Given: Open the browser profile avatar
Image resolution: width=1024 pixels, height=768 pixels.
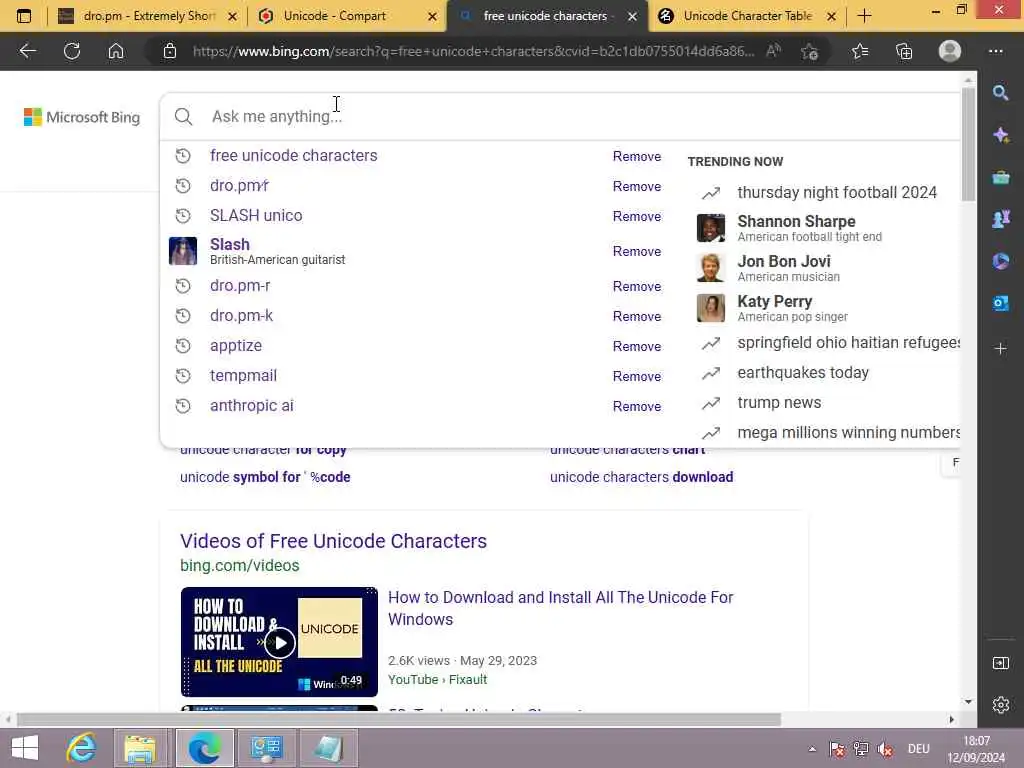Looking at the screenshot, I should pos(950,51).
